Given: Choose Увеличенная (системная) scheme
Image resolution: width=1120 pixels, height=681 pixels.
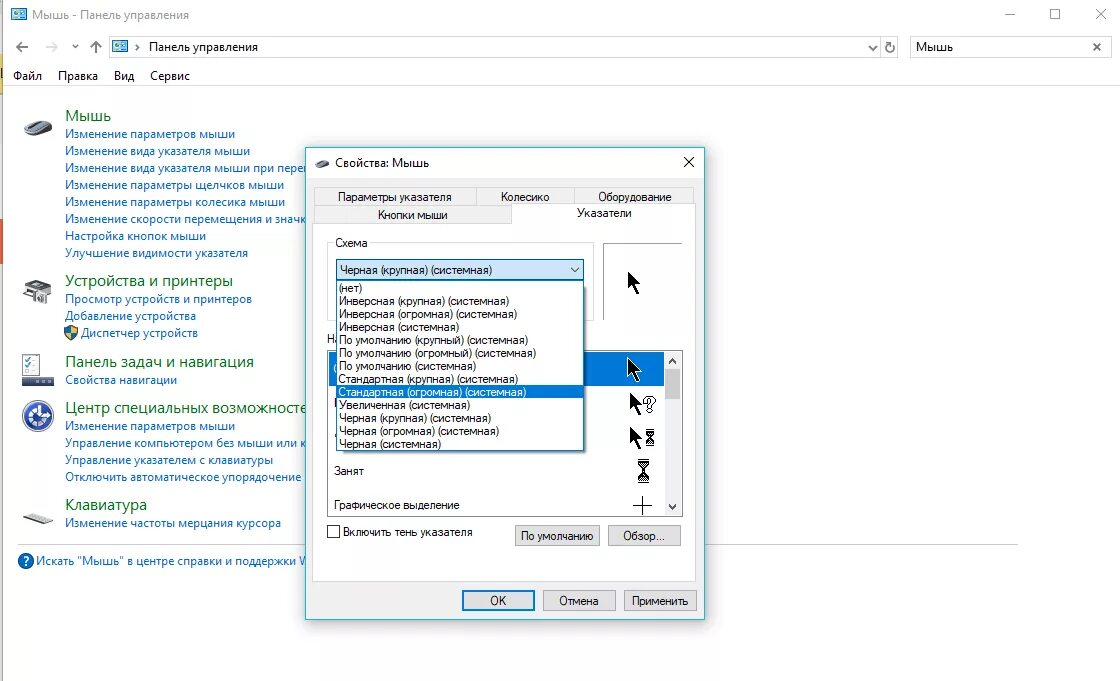Looking at the screenshot, I should click(459, 405).
